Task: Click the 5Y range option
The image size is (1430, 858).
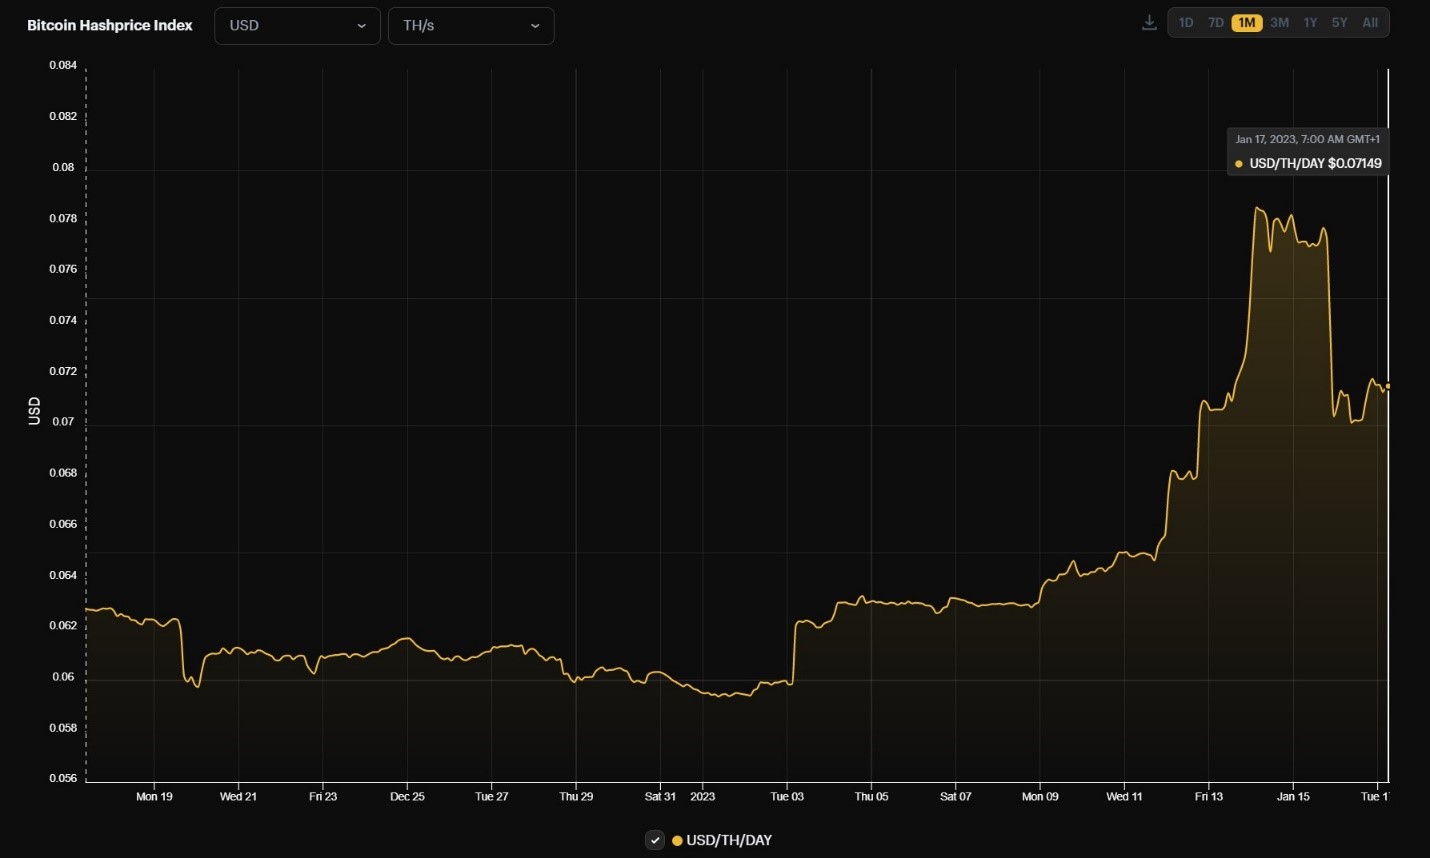Action: pyautogui.click(x=1340, y=22)
